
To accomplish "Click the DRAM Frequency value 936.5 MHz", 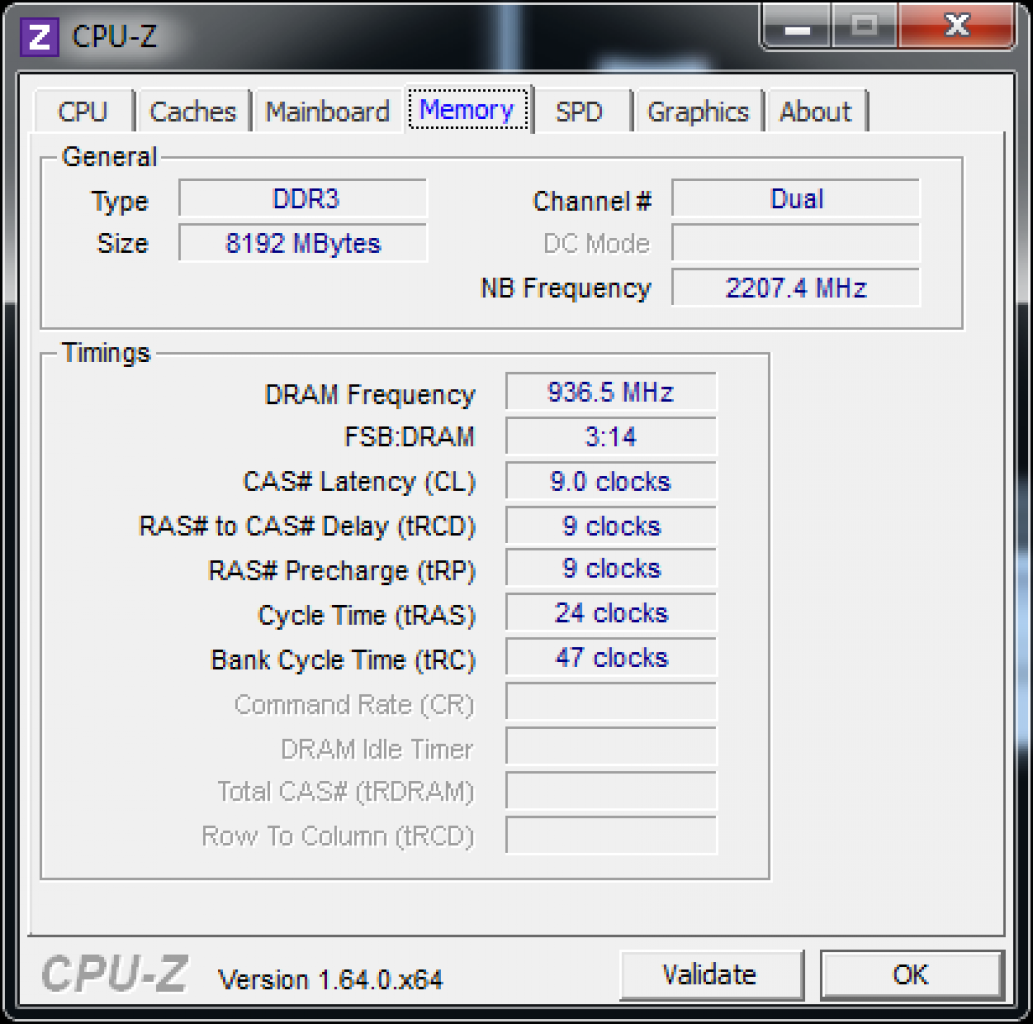I will tap(611, 392).
